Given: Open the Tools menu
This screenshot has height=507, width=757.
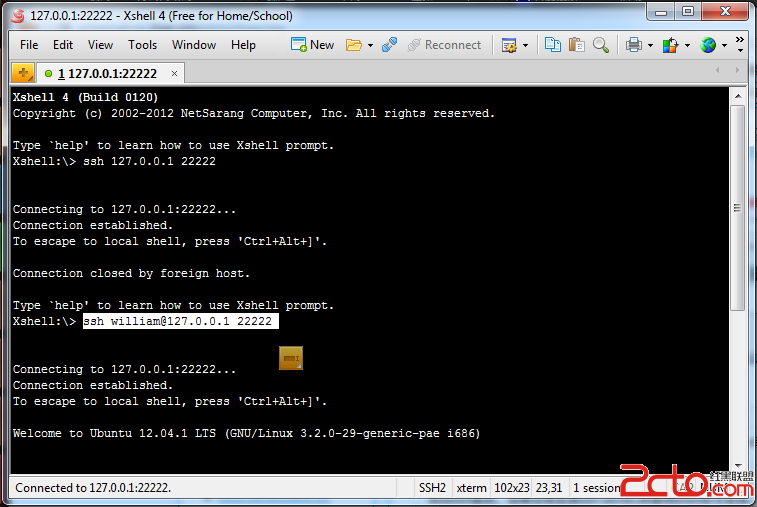Looking at the screenshot, I should (142, 45).
